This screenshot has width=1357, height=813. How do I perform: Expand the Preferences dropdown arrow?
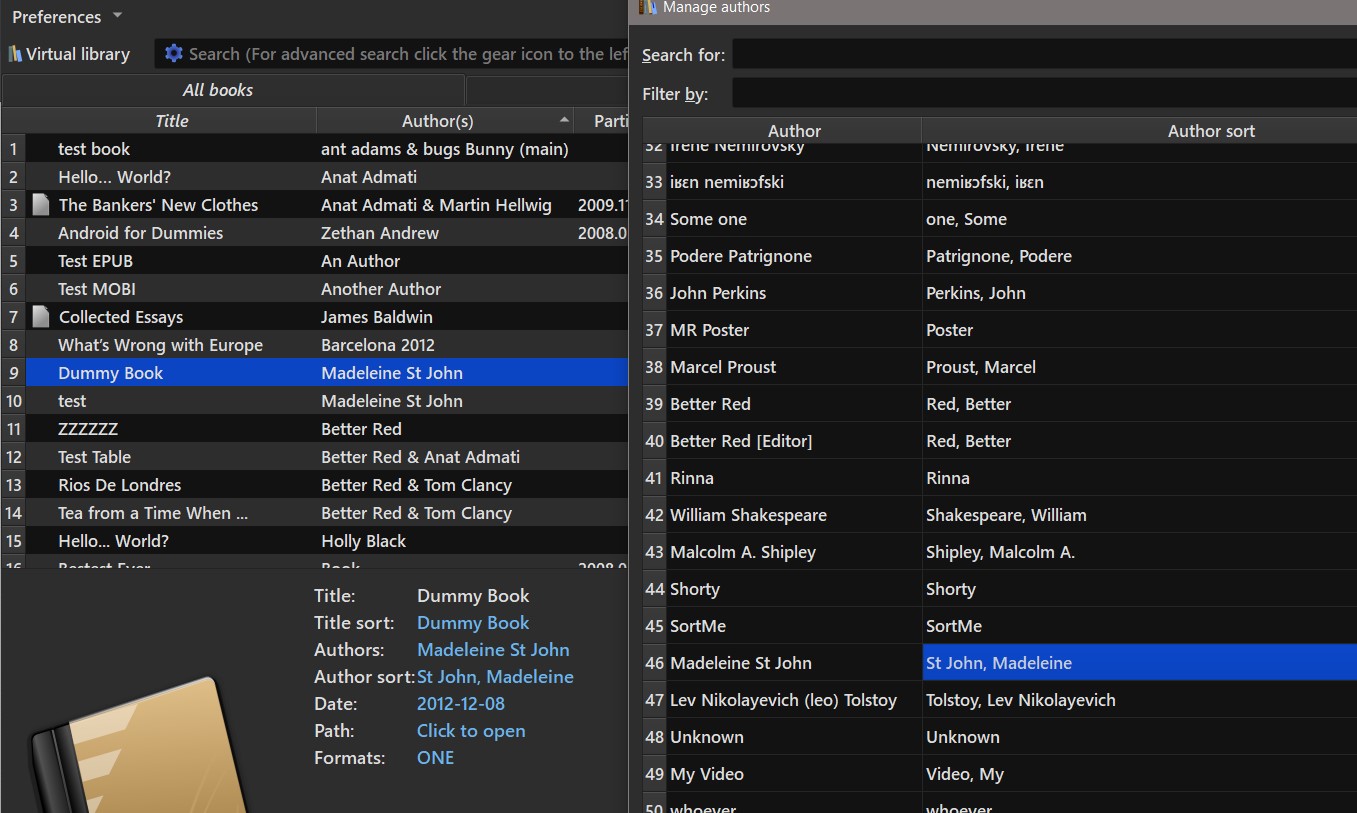[x=117, y=16]
